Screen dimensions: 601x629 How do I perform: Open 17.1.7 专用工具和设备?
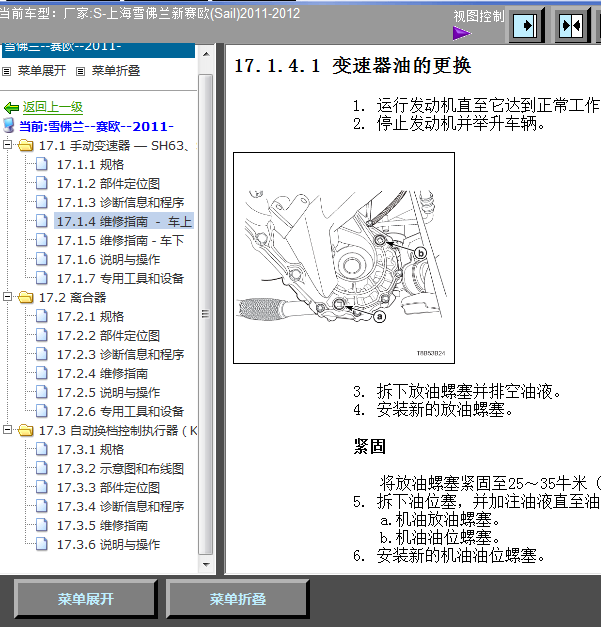tap(120, 278)
